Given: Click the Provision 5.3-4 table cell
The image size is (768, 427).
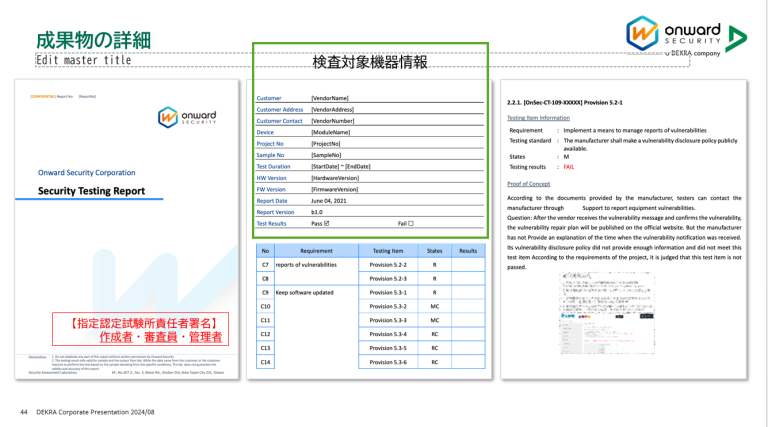Looking at the screenshot, I should [x=388, y=334].
